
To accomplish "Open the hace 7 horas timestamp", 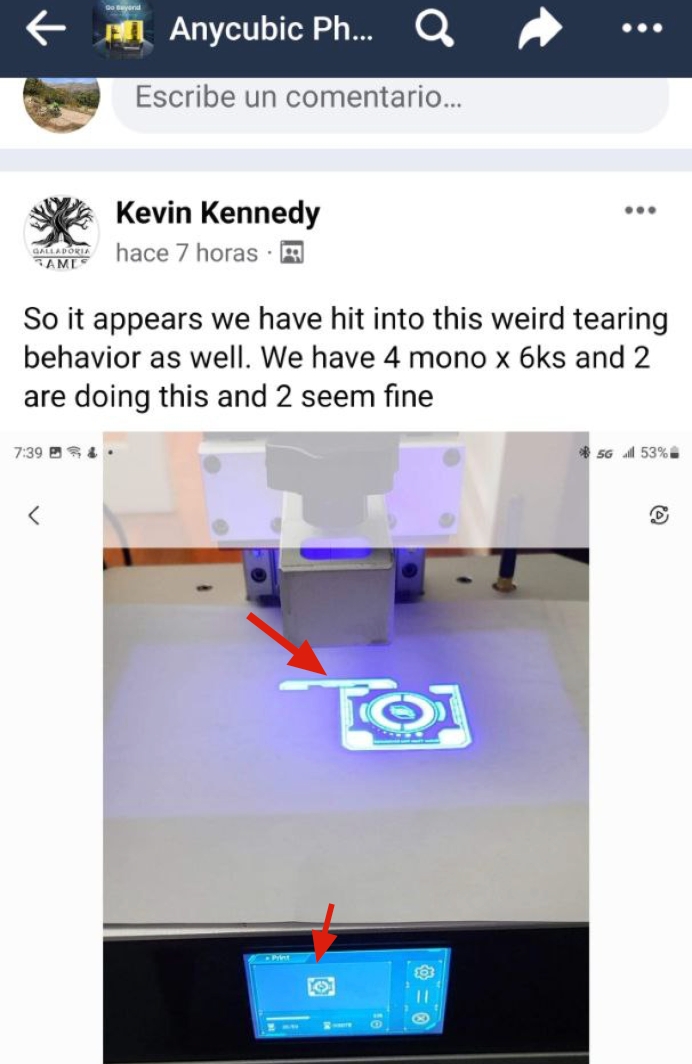I will coord(187,253).
